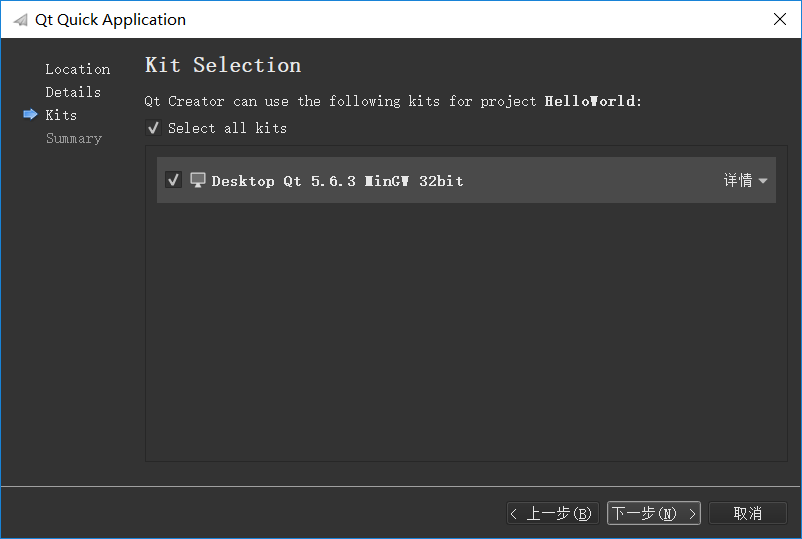Click the small triangle next to 详情
802x539 pixels.
coord(763,181)
